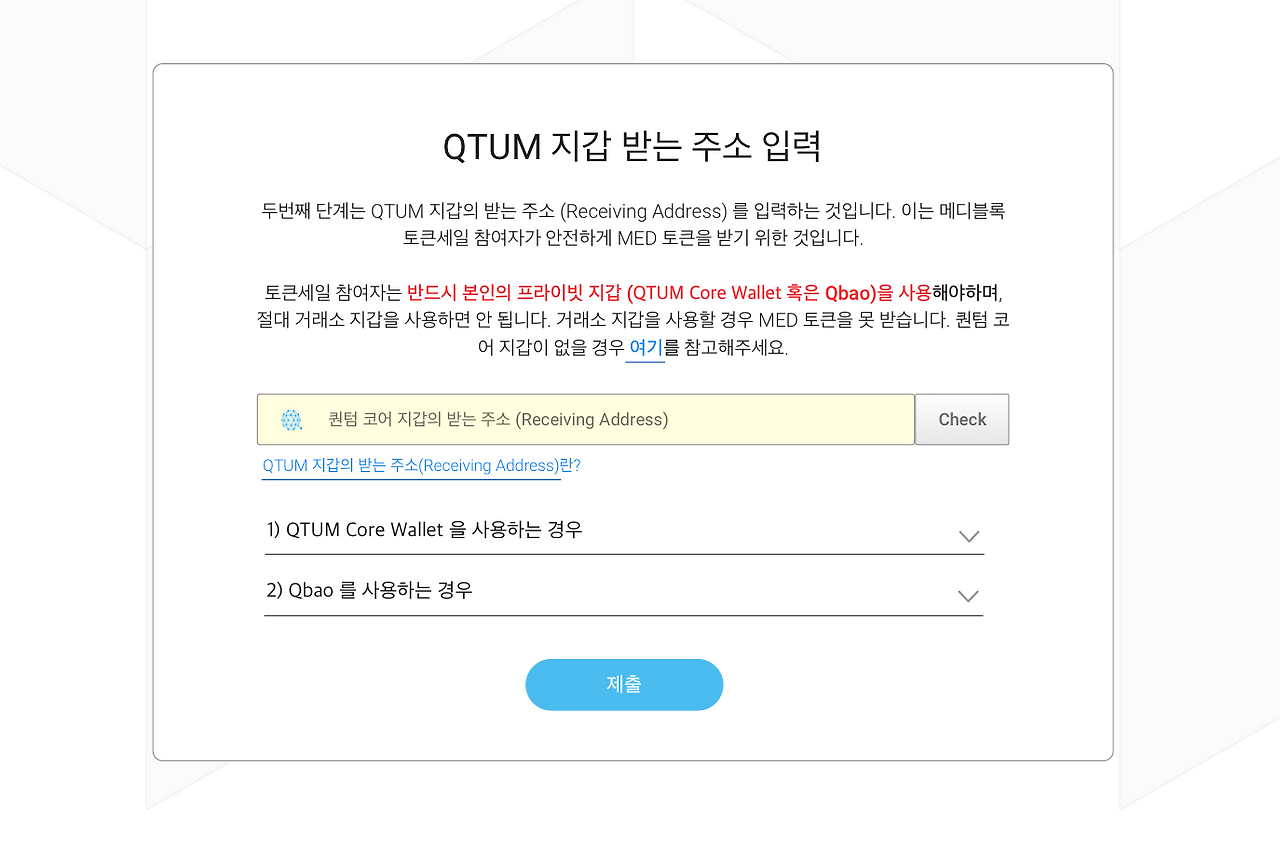Click the '를 참고해주세요' text after 여기

726,348
